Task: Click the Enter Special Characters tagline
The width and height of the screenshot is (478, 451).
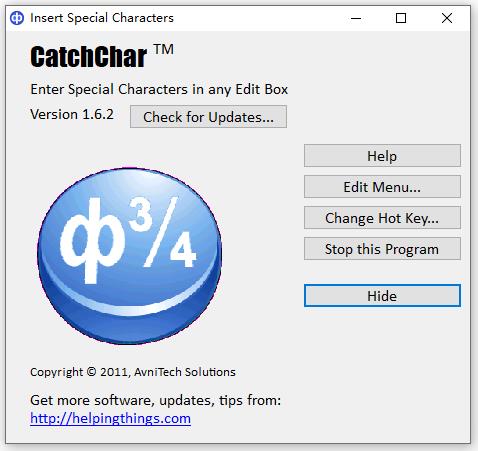Action: (159, 89)
